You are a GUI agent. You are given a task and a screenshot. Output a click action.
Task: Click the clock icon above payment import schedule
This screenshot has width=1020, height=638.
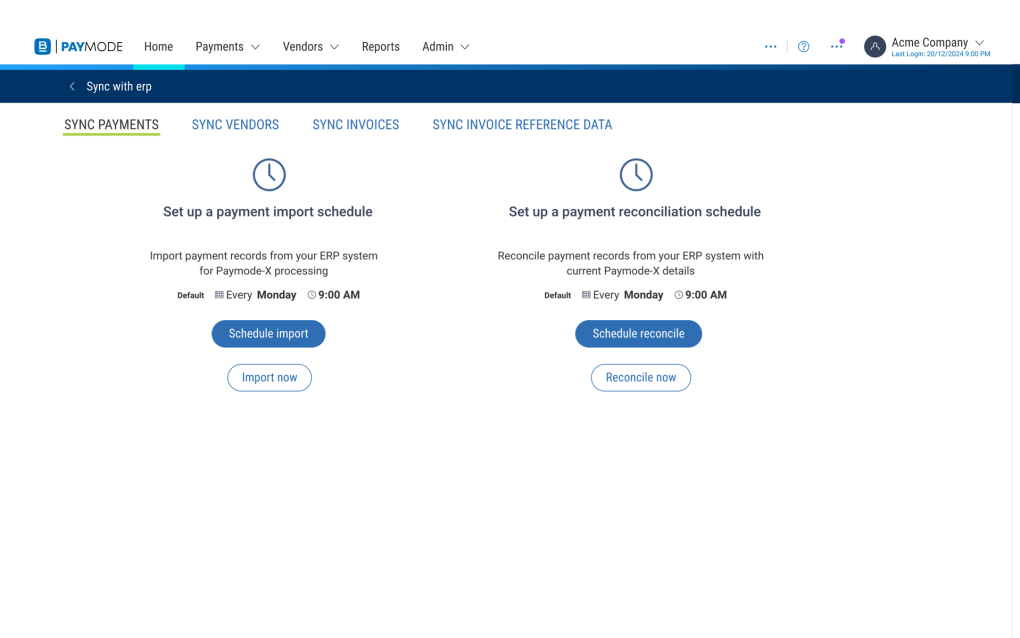pyautogui.click(x=269, y=175)
